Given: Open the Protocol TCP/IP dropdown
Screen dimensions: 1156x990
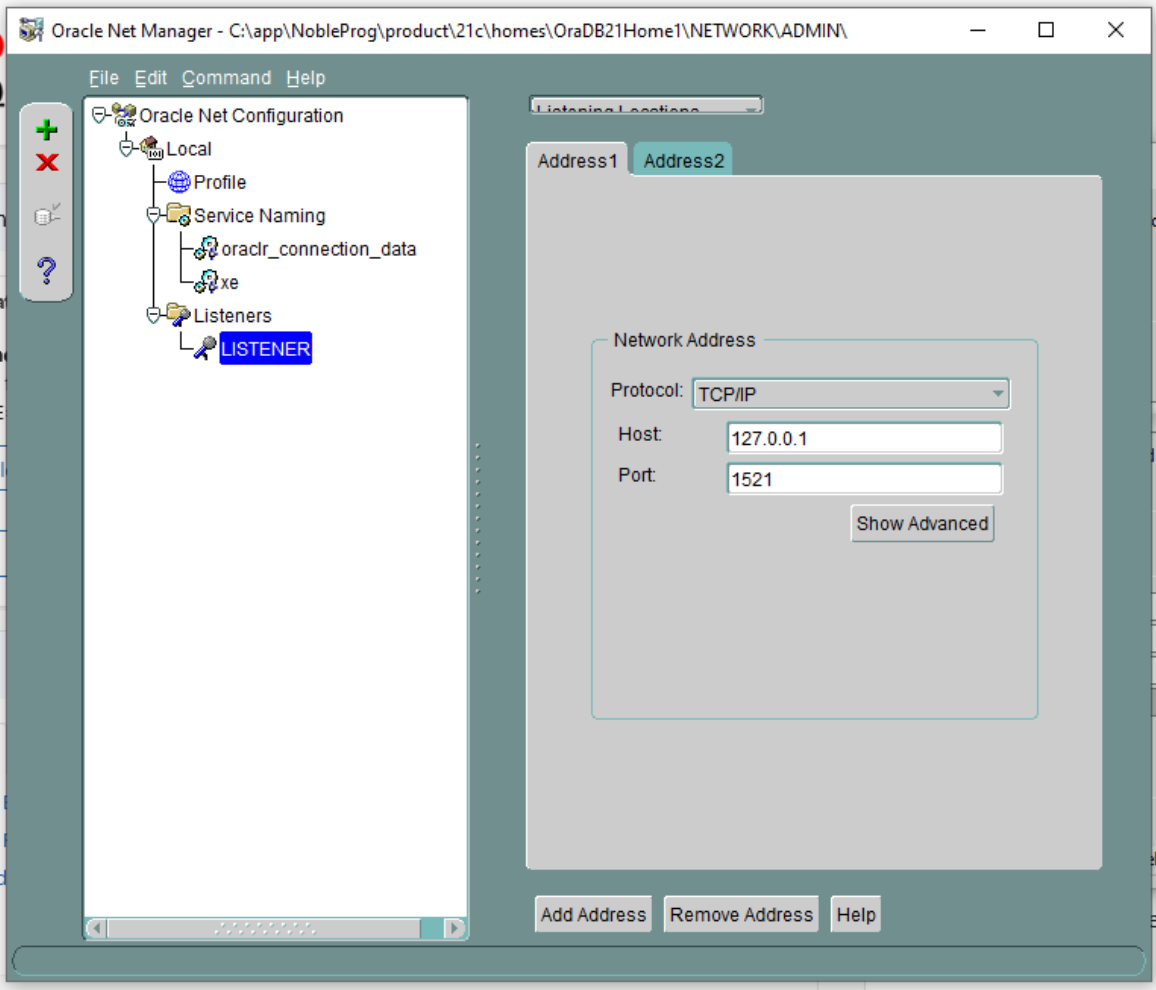Looking at the screenshot, I should [x=851, y=394].
